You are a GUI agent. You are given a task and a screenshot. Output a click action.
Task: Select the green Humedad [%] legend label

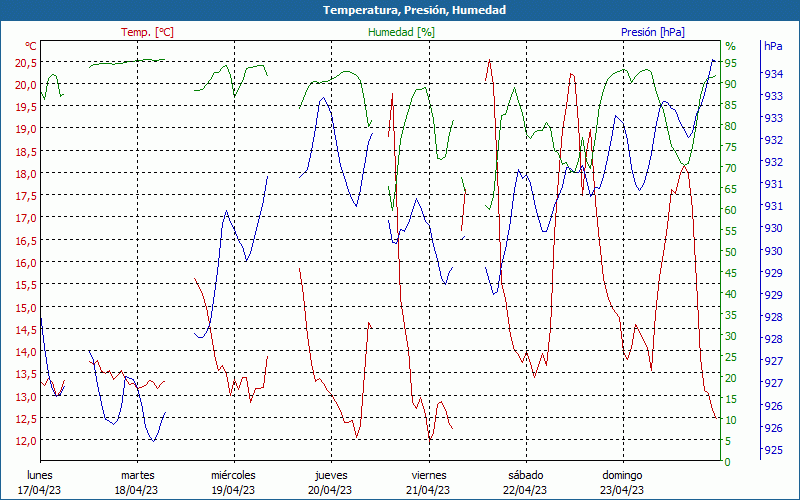coord(402,32)
